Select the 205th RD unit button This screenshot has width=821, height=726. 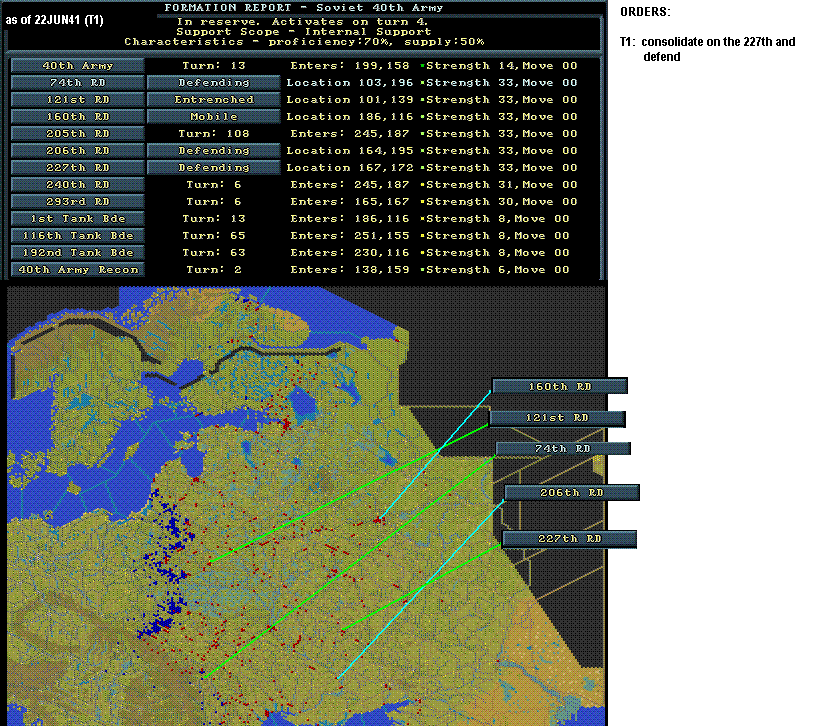(x=77, y=133)
